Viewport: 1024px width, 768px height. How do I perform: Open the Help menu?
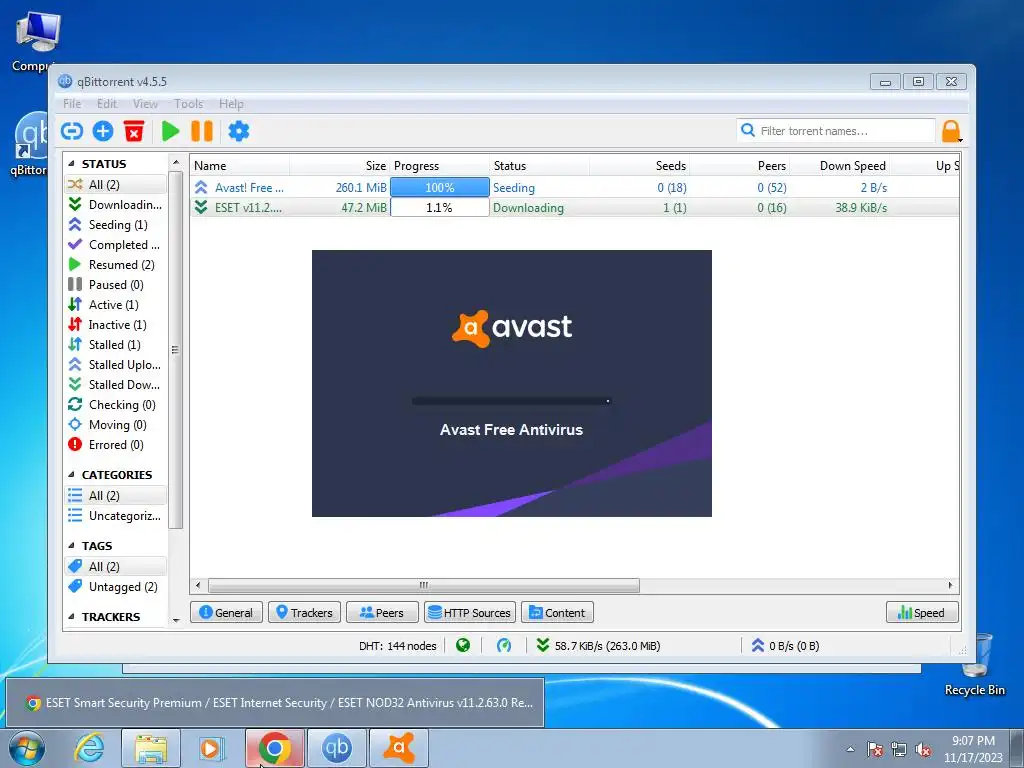click(x=231, y=104)
